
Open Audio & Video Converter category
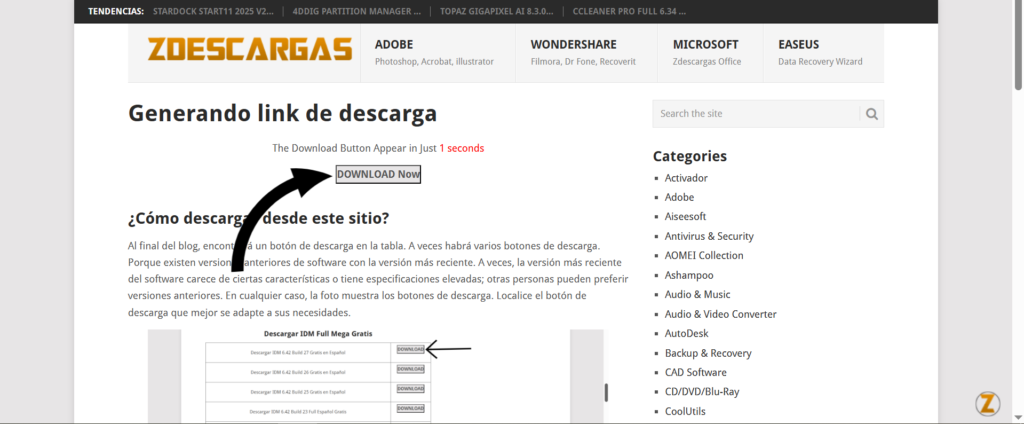[720, 314]
